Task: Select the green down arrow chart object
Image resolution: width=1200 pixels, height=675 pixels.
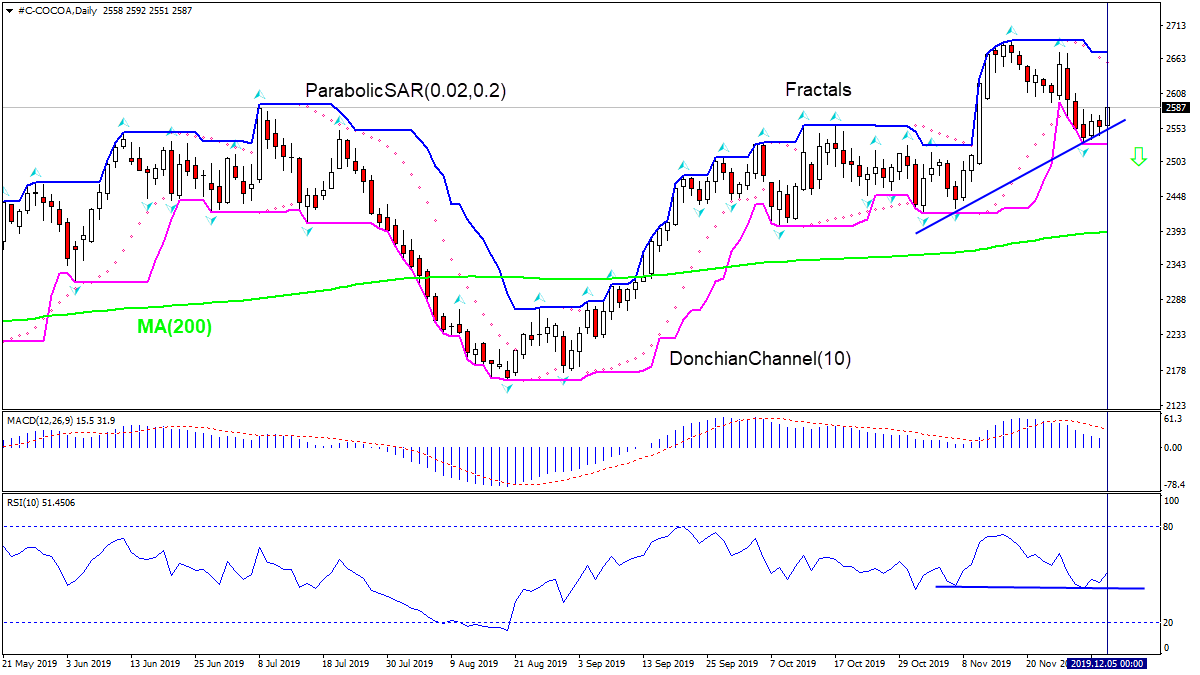Action: [x=1139, y=157]
